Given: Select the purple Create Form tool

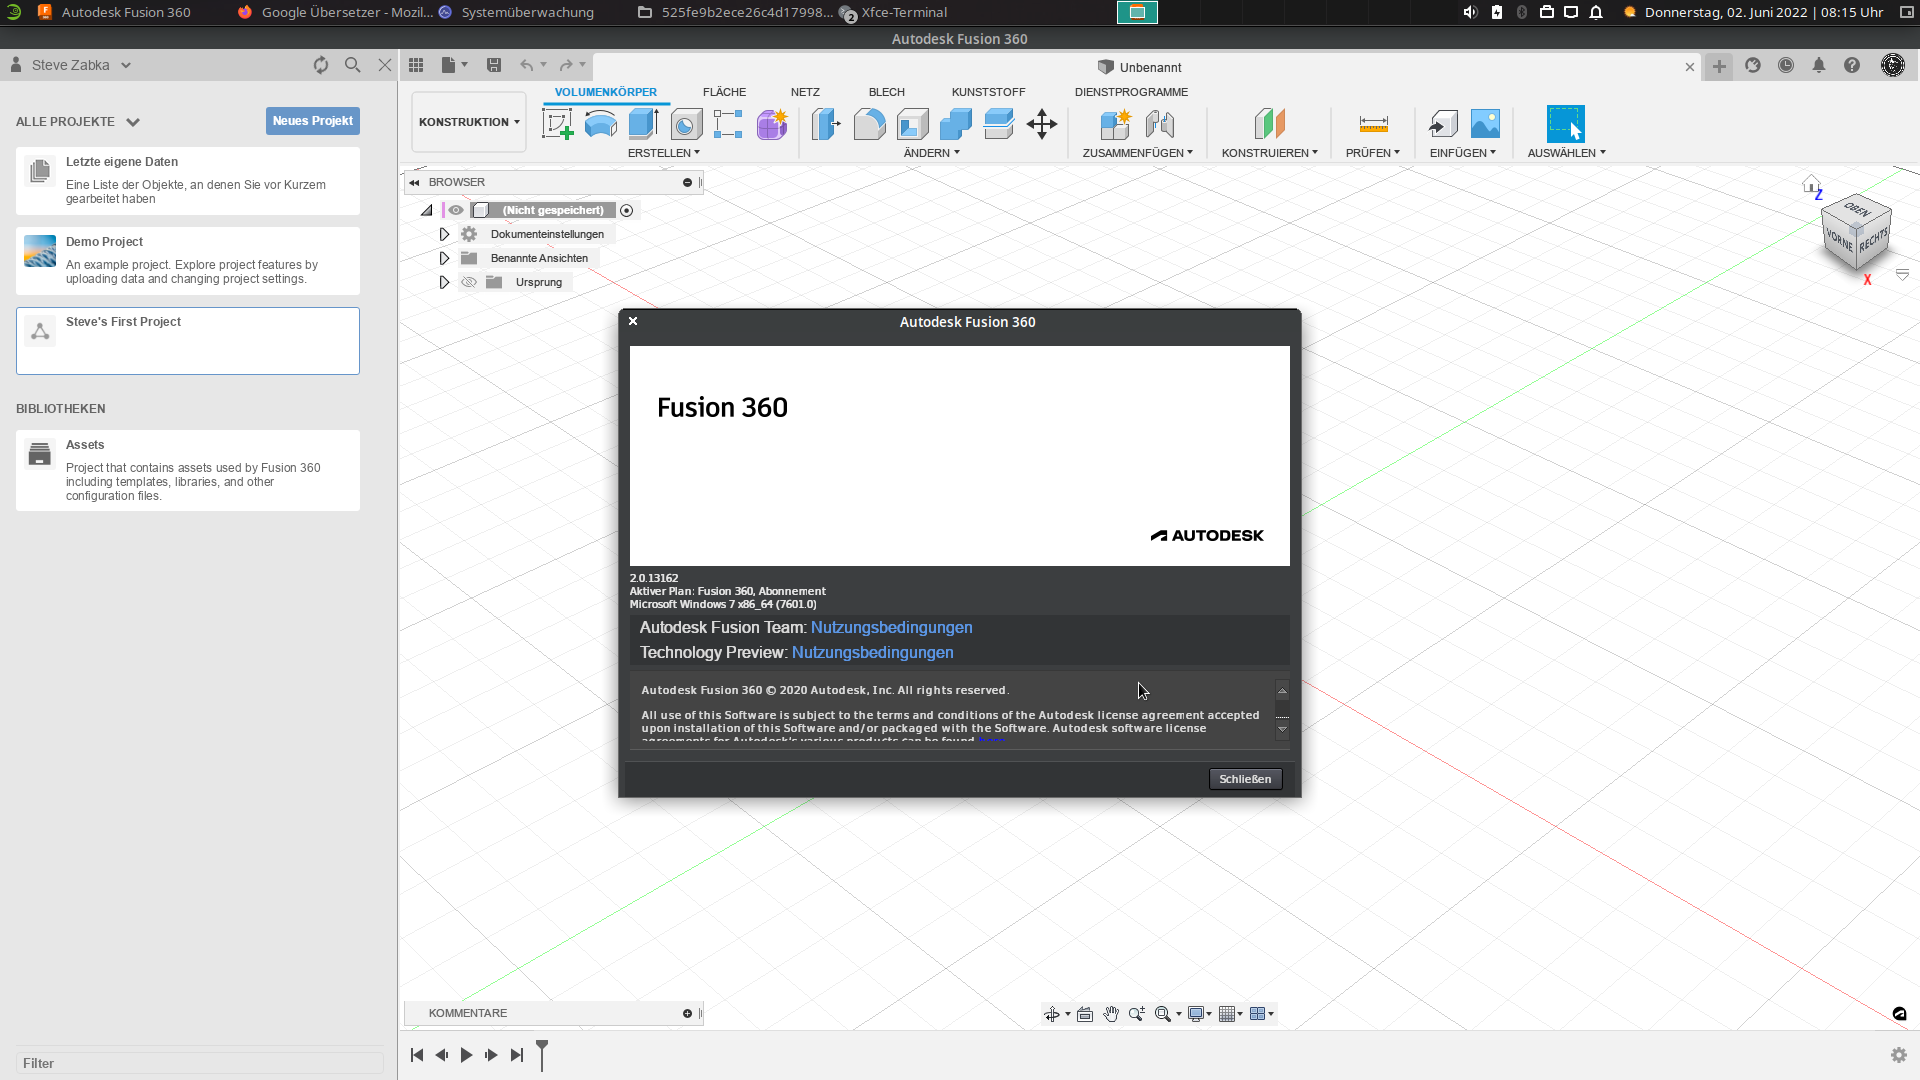Looking at the screenshot, I should (771, 124).
